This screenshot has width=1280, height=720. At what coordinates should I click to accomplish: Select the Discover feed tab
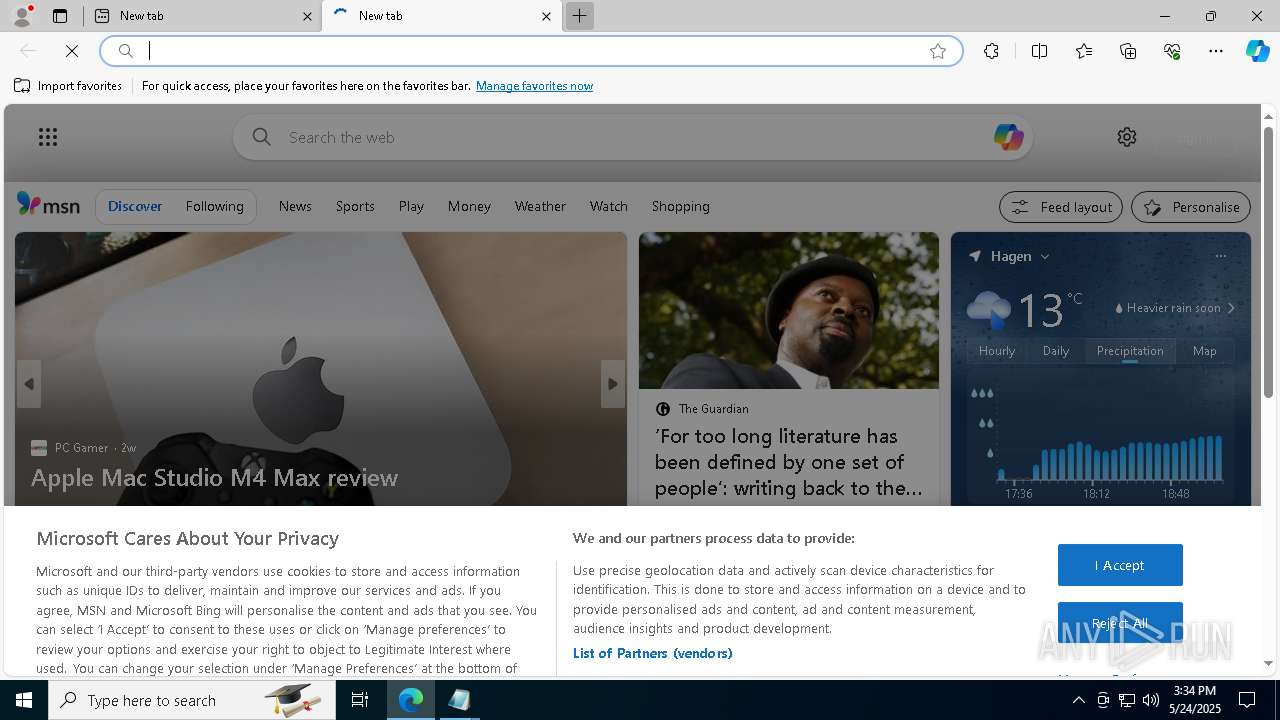point(135,206)
